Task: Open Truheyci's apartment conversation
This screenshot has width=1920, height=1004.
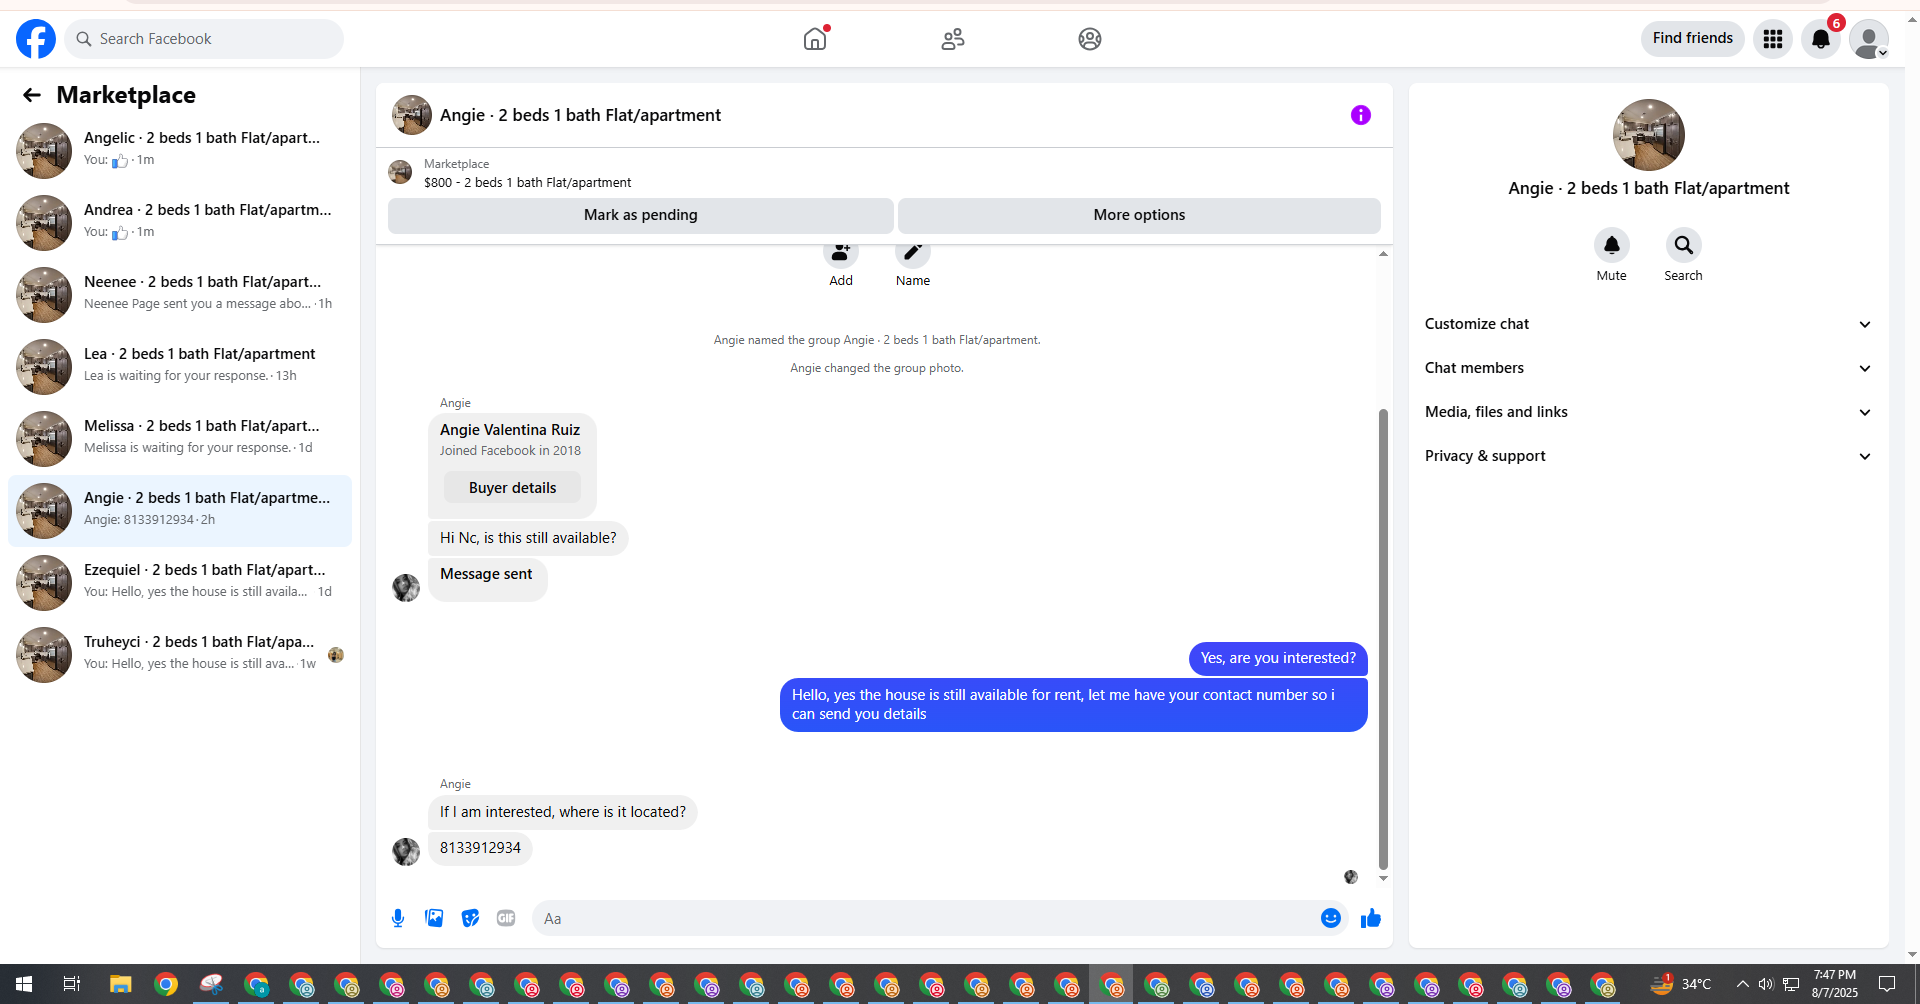Action: click(180, 655)
